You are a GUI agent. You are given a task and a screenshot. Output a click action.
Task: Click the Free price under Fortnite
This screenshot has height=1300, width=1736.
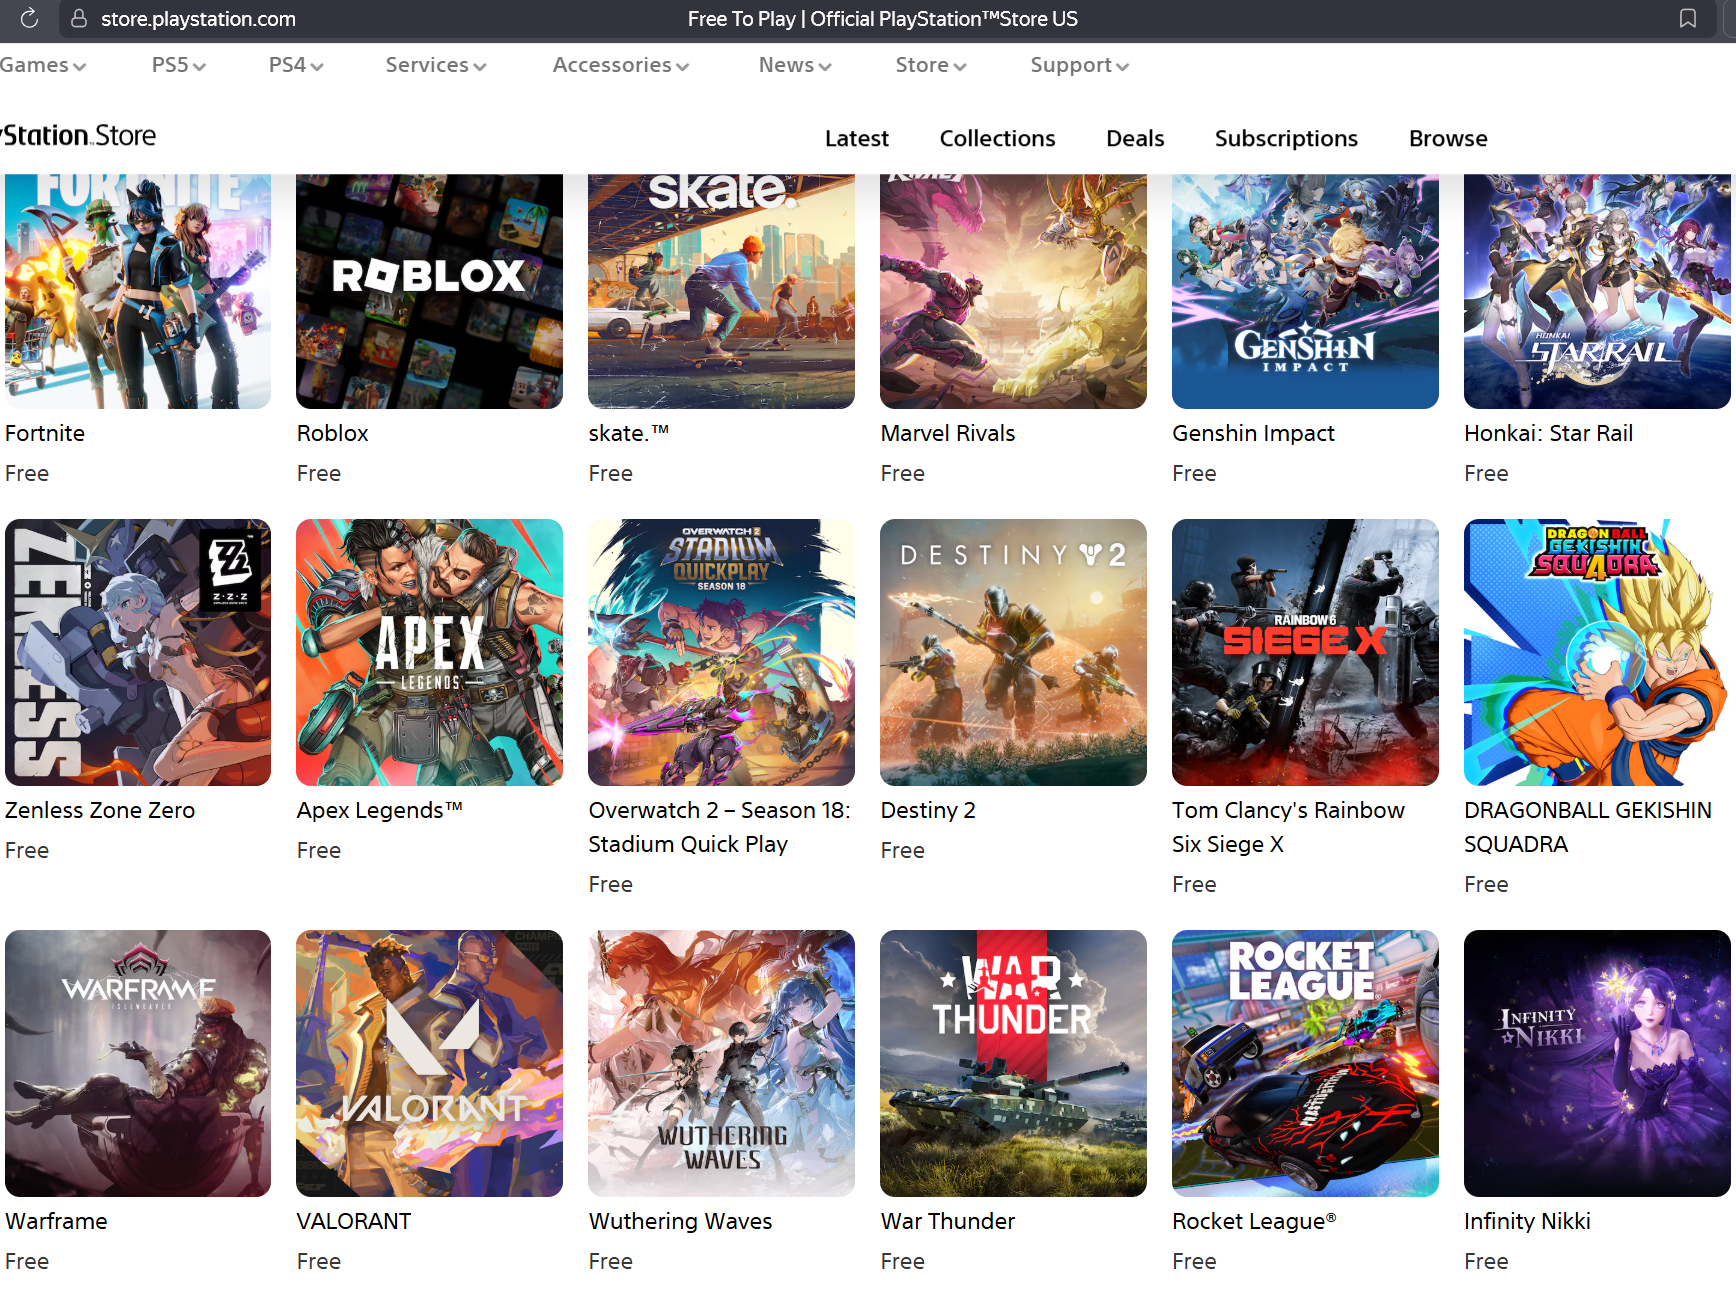tap(27, 473)
